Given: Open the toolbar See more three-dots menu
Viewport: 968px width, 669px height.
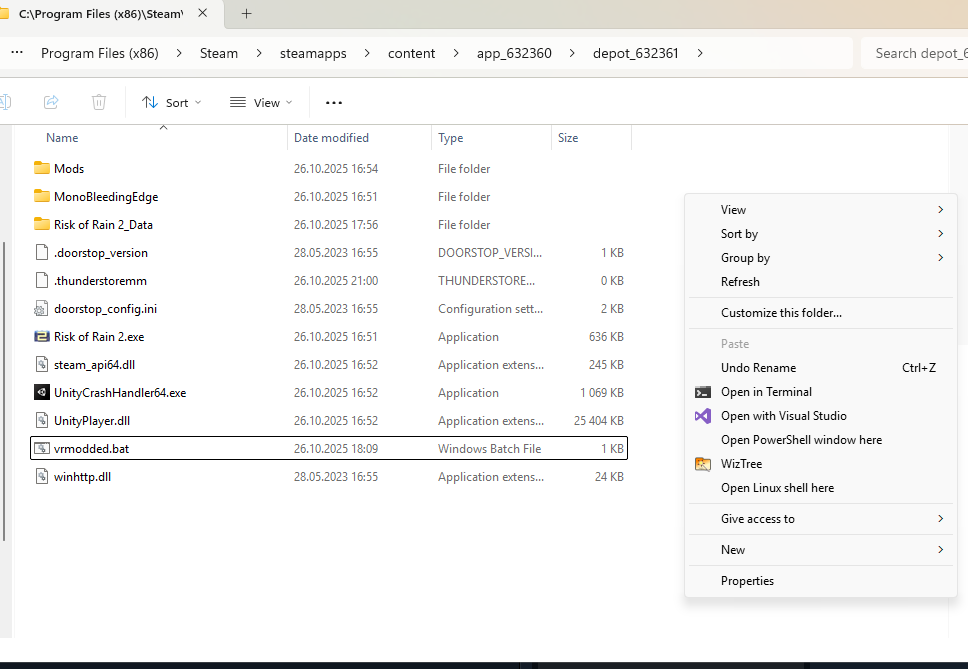Looking at the screenshot, I should [333, 102].
